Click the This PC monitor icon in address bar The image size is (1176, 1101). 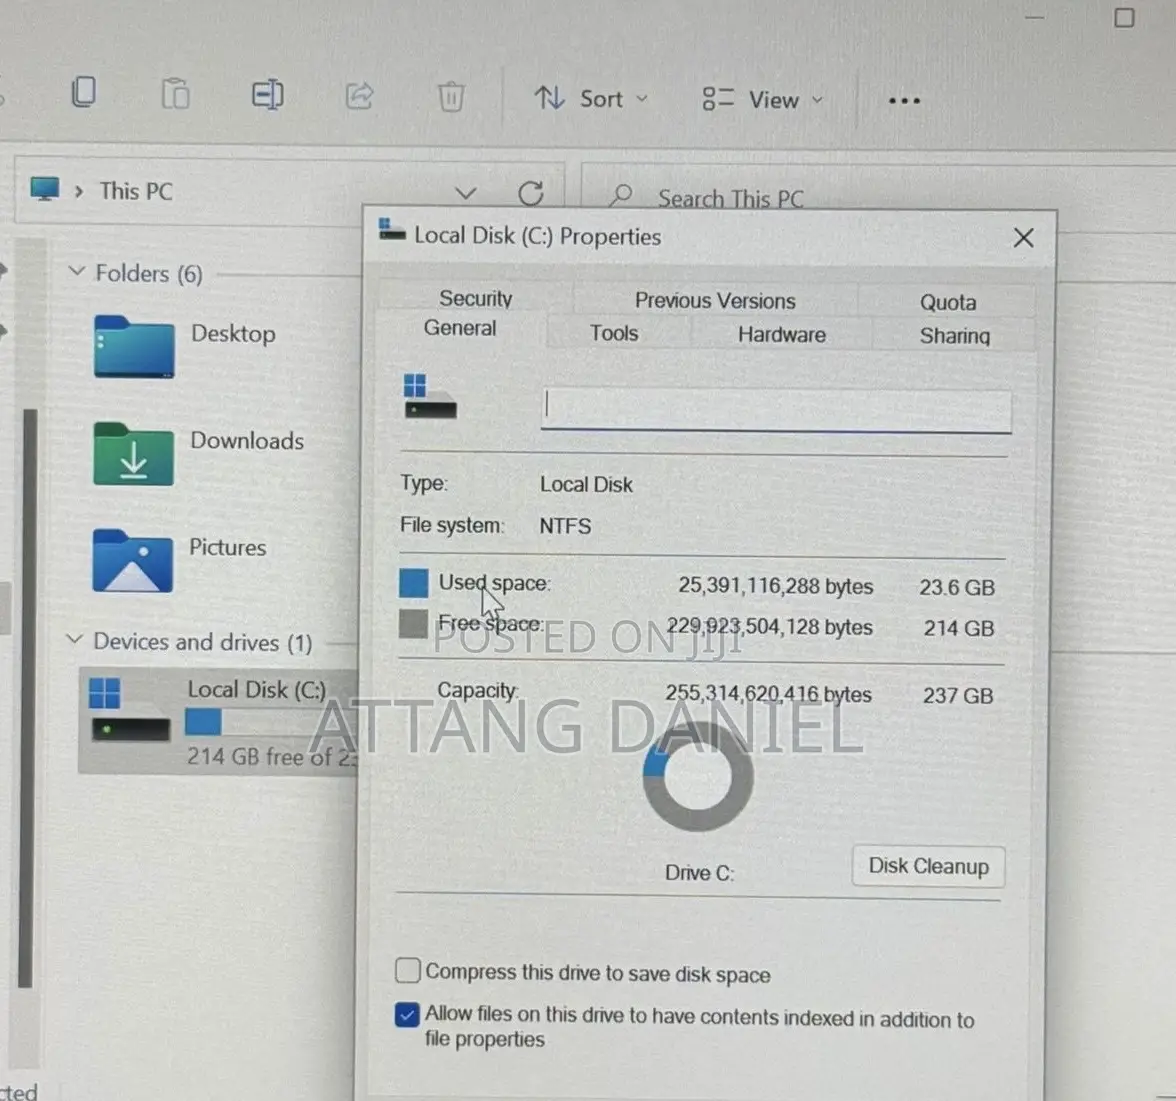(44, 188)
